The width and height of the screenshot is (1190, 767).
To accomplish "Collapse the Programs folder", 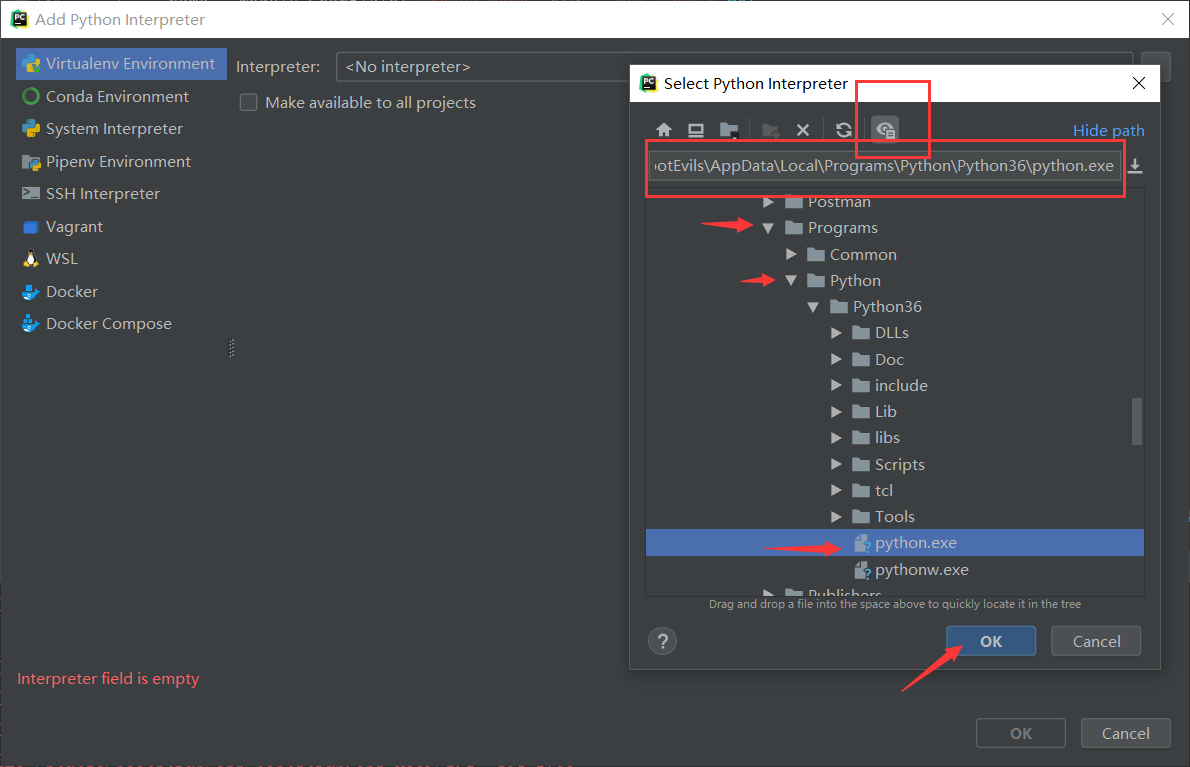I will coord(768,228).
